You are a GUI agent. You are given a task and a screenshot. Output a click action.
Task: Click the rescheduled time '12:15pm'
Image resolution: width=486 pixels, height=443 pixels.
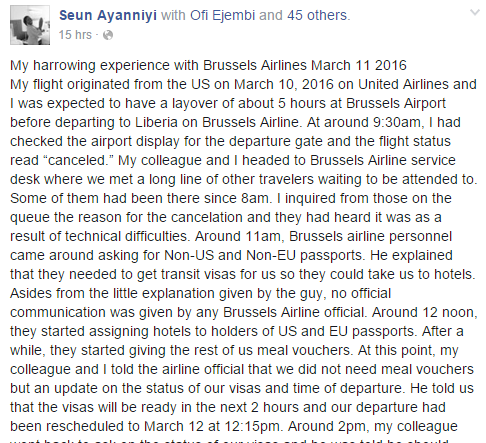tap(254, 426)
